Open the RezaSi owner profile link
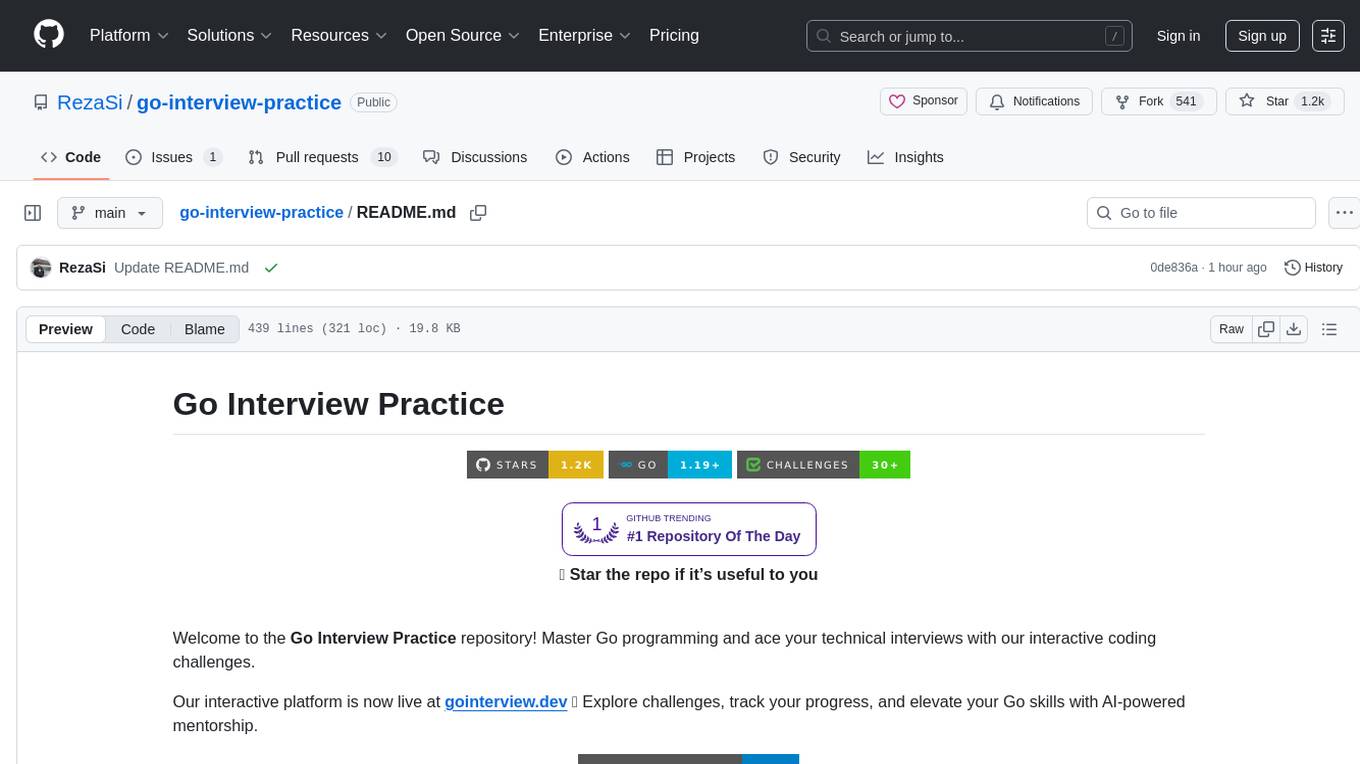 [x=90, y=102]
